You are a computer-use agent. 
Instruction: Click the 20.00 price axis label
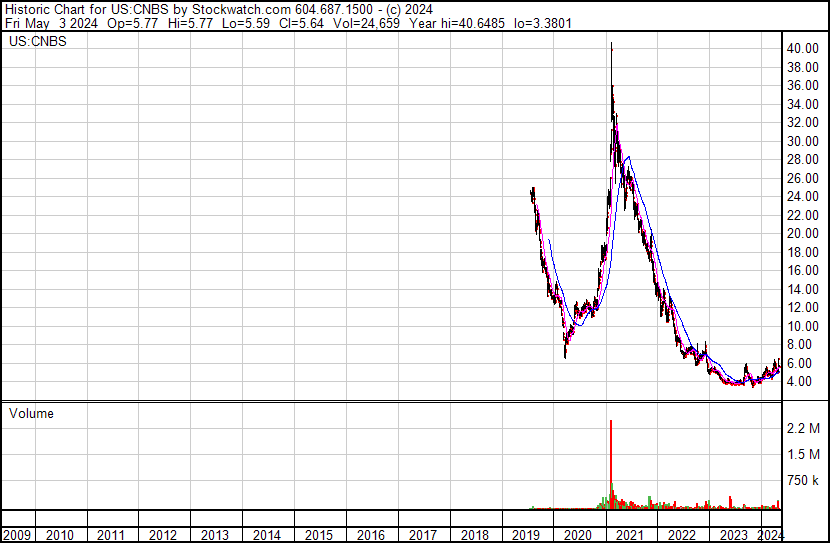[x=802, y=233]
